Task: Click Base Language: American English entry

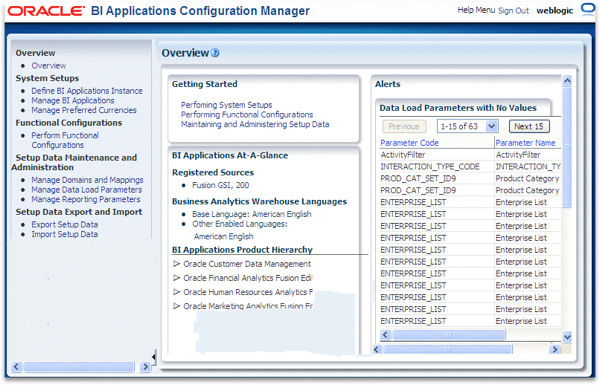Action: 252,214
